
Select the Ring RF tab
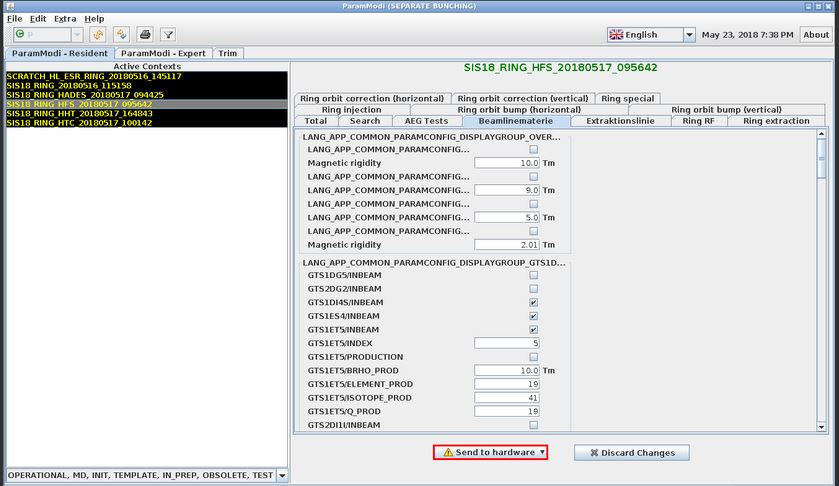698,121
